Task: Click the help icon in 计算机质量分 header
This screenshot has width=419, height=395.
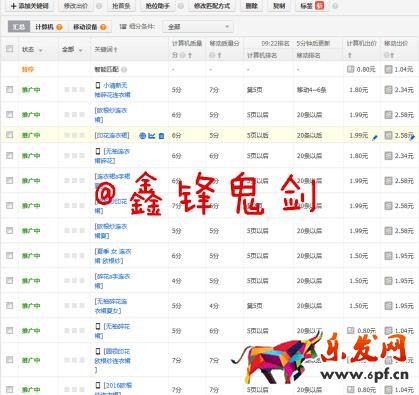Action: (182, 55)
